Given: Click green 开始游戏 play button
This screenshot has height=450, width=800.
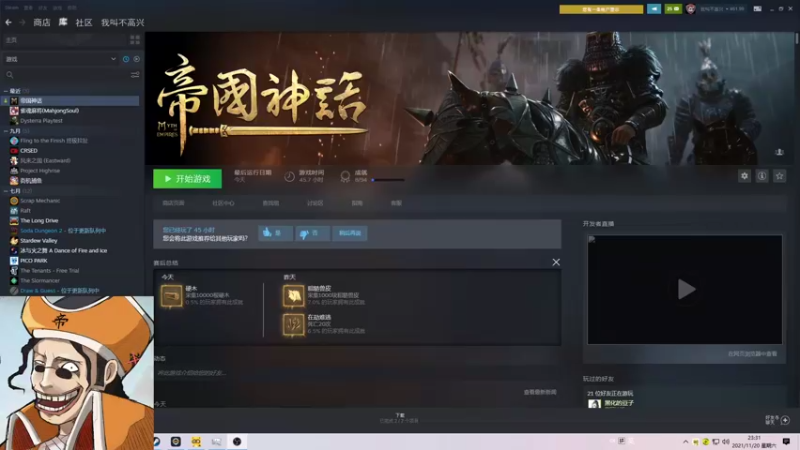Looking at the screenshot, I should 187,179.
